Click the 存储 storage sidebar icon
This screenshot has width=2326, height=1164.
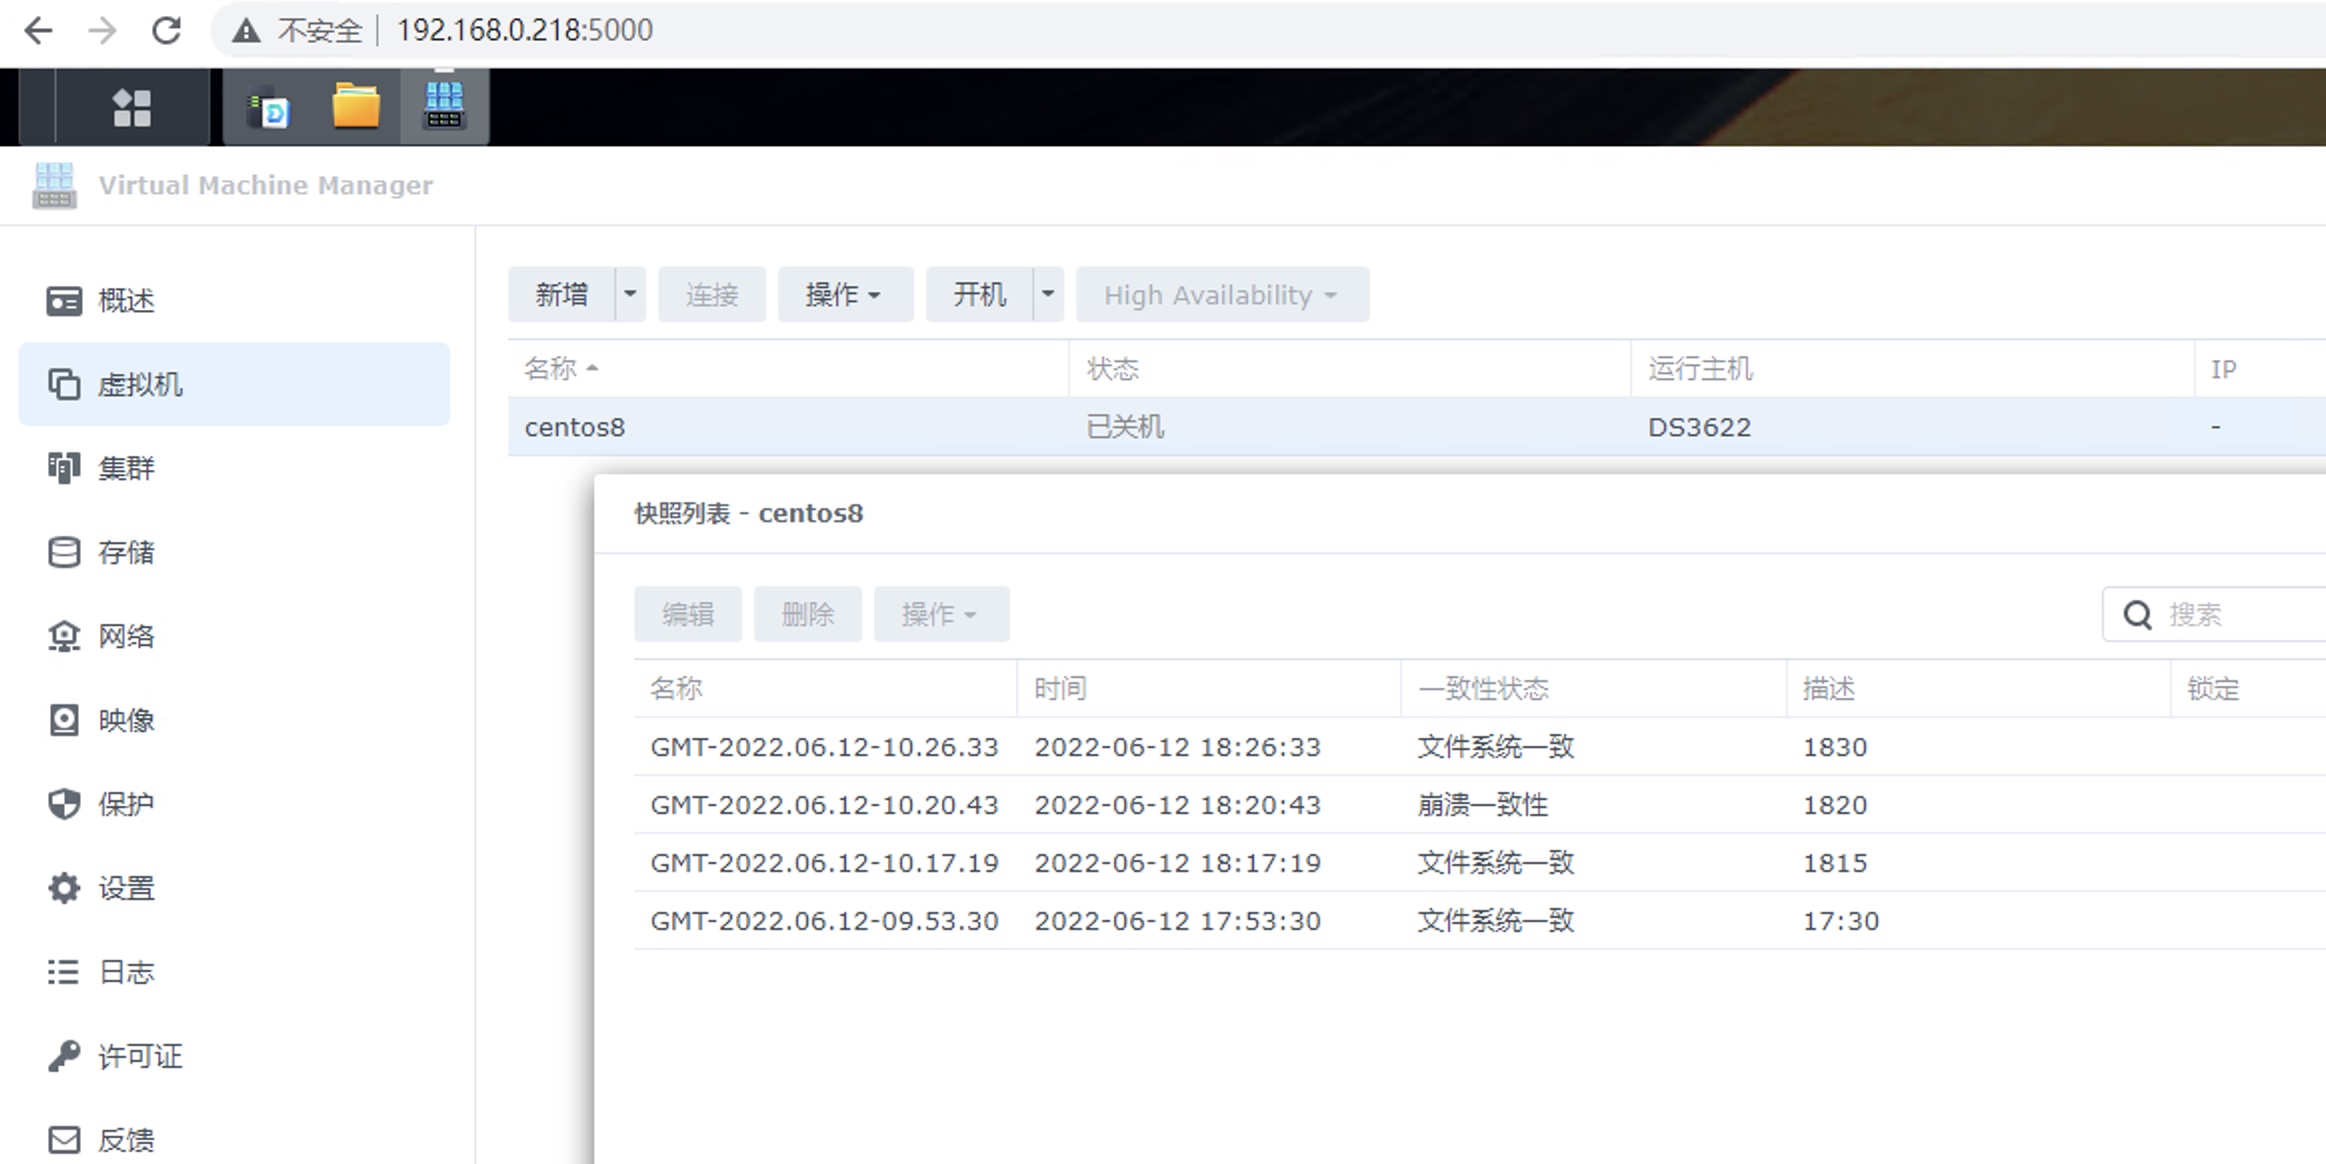coord(64,552)
